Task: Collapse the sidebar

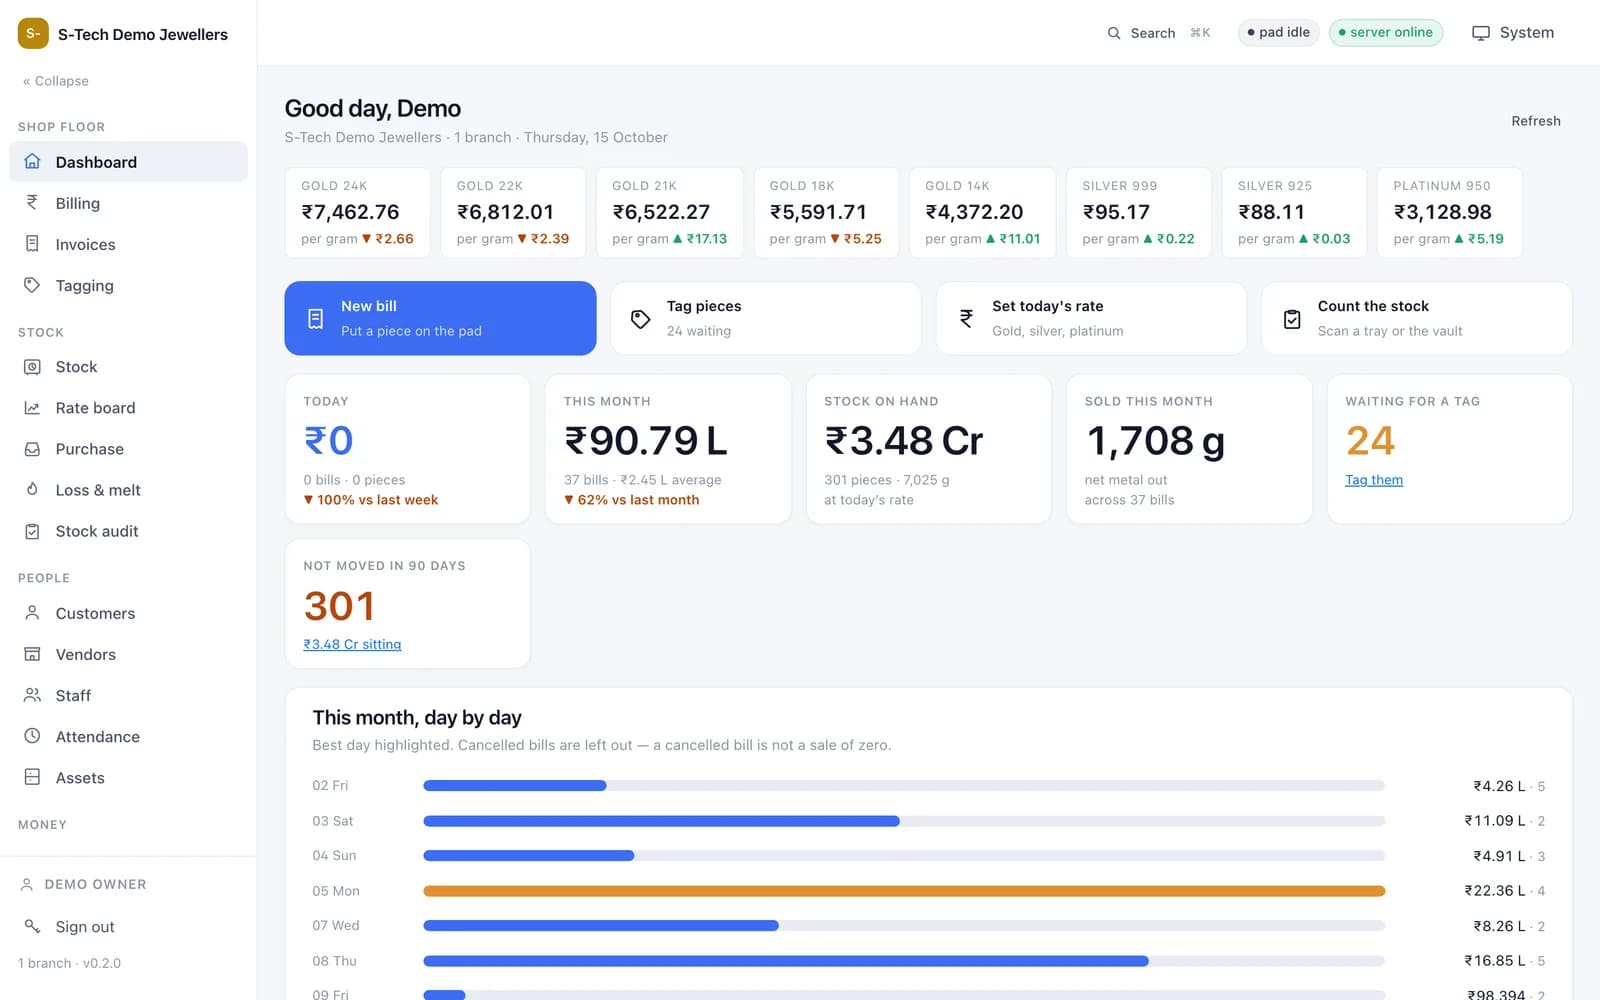Action: pos(56,81)
